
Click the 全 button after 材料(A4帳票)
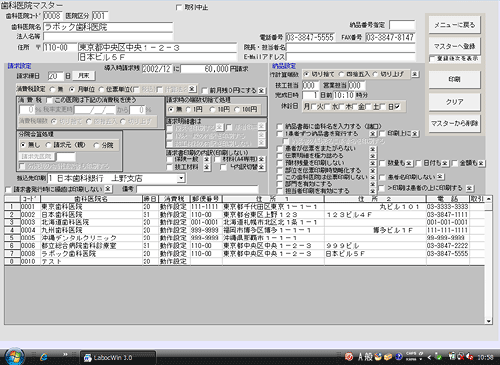261,159
